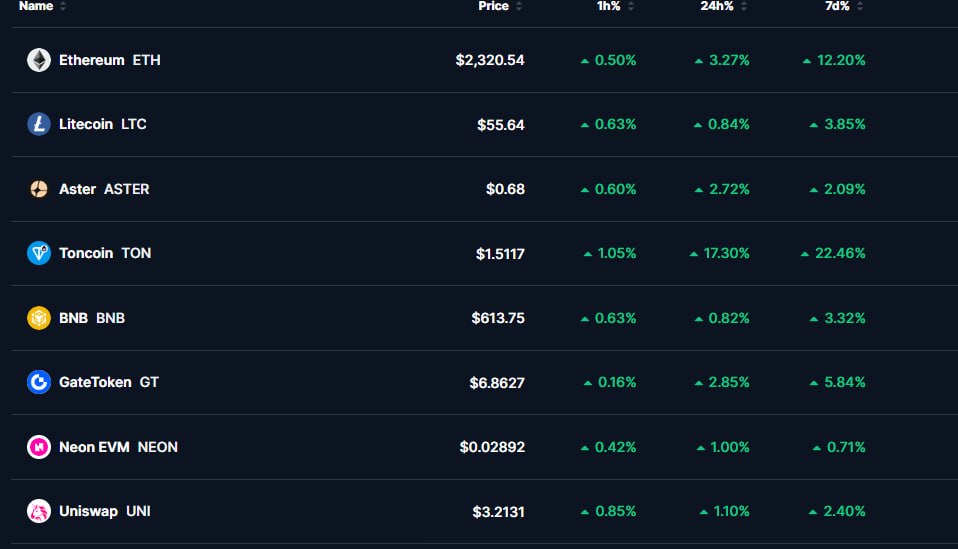The height and width of the screenshot is (549, 958).
Task: Click the Ethereum coin logo icon
Action: (39, 60)
